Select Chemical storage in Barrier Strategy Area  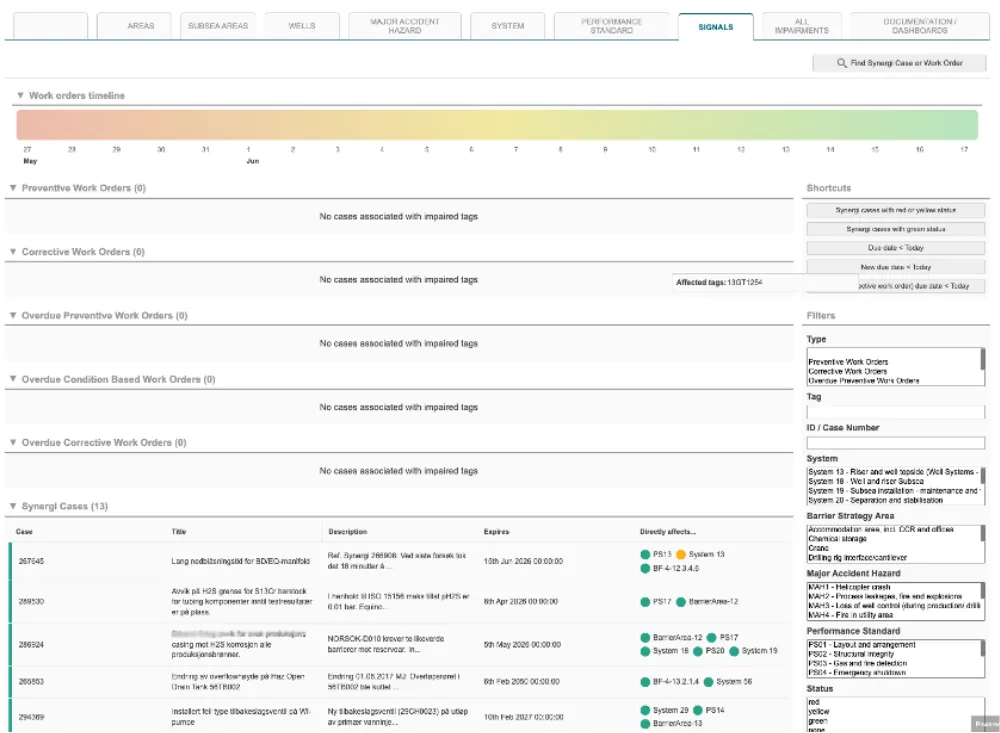point(837,539)
